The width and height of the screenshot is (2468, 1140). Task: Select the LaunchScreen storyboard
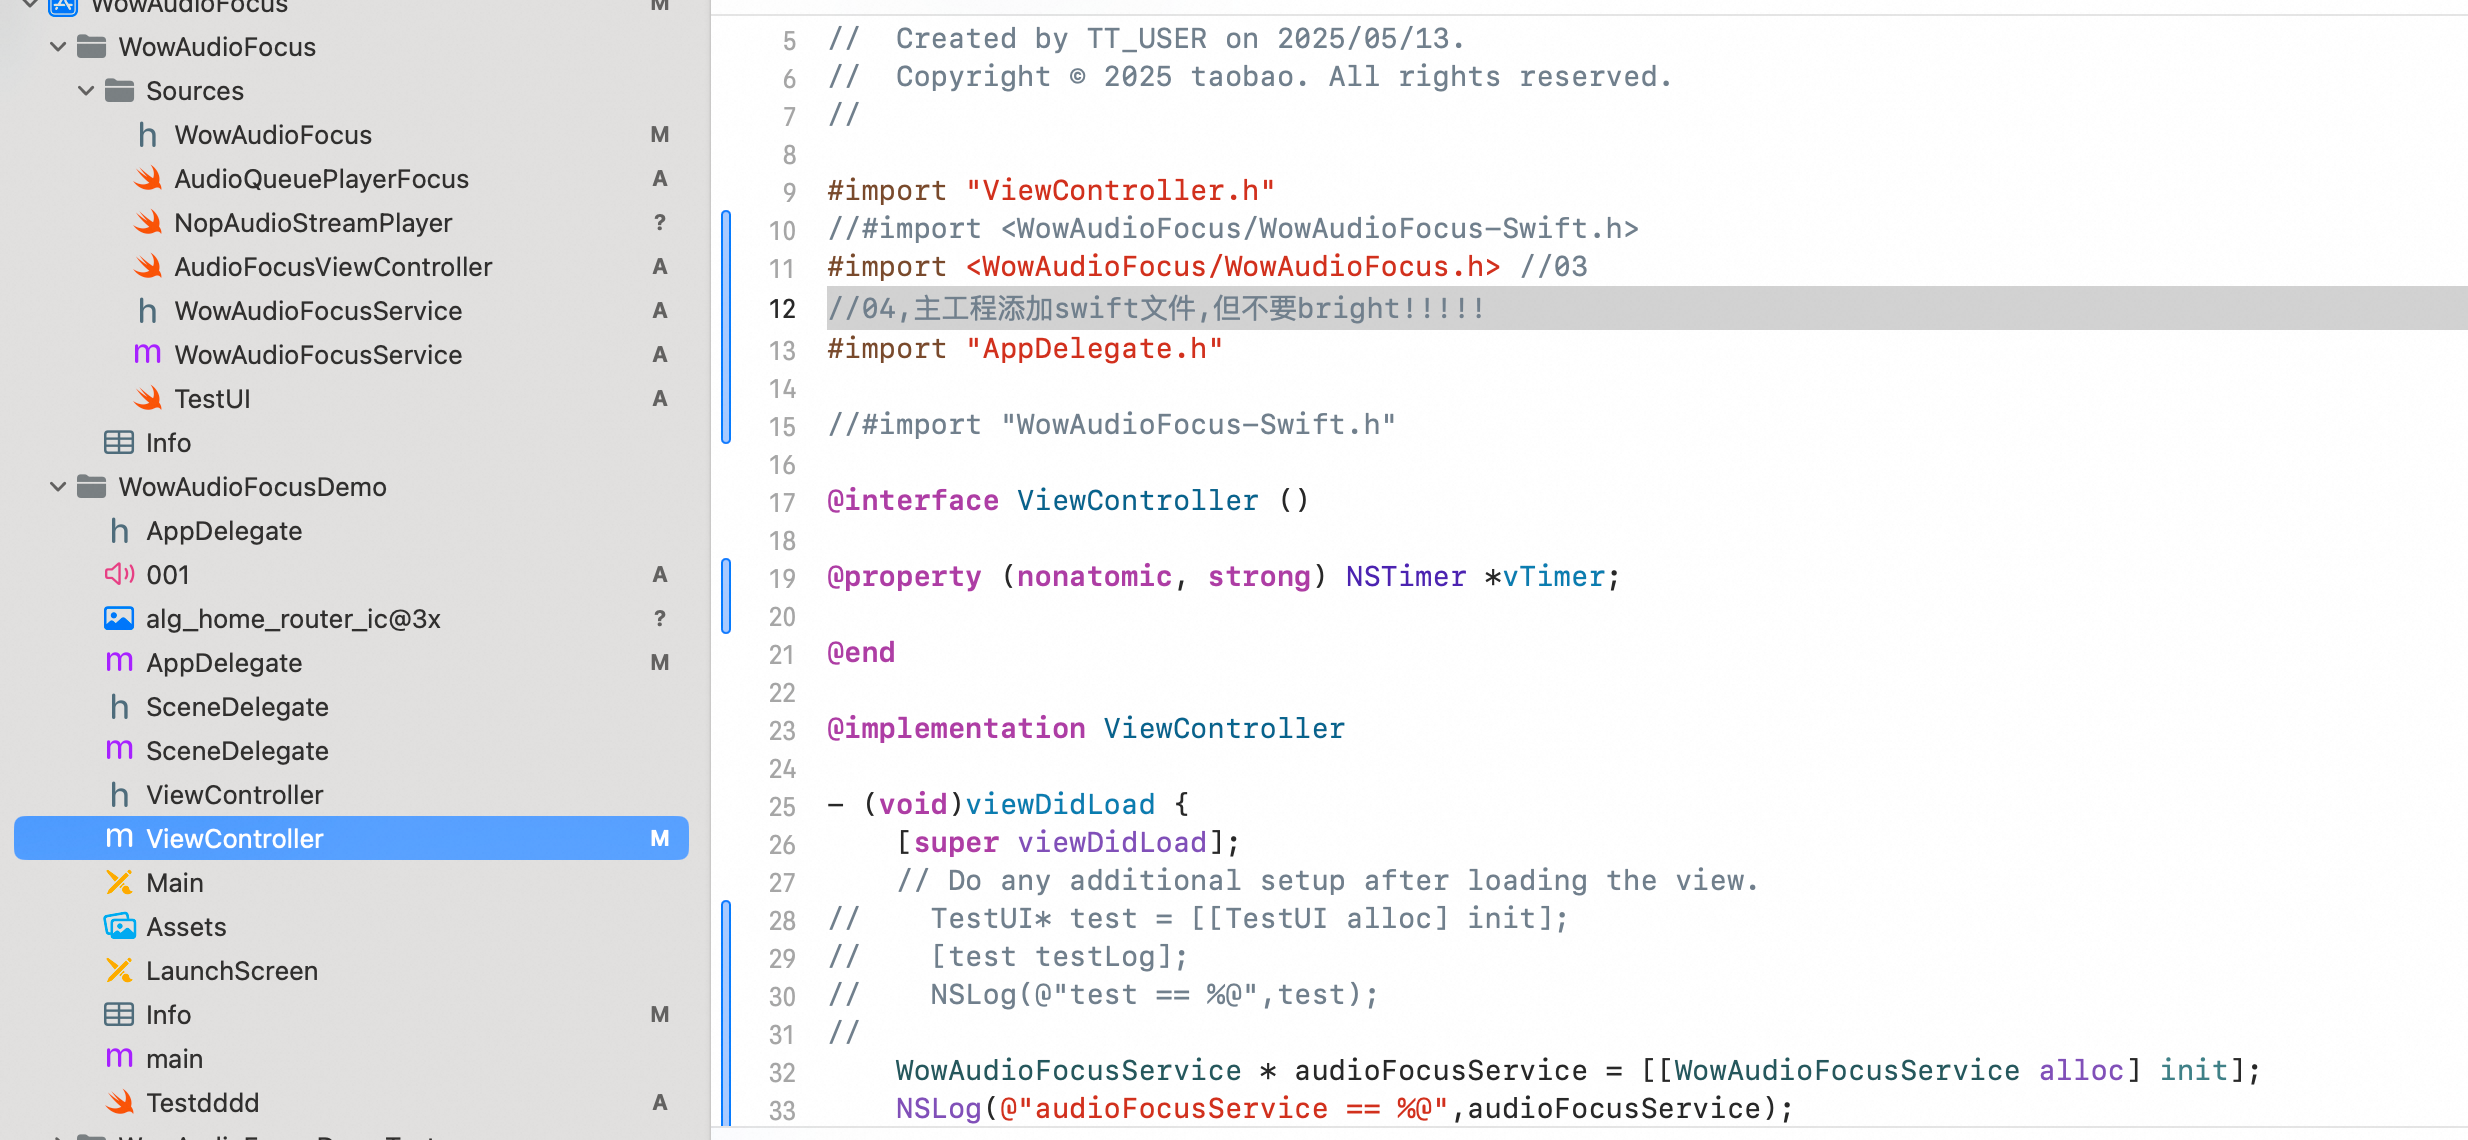tap(232, 971)
